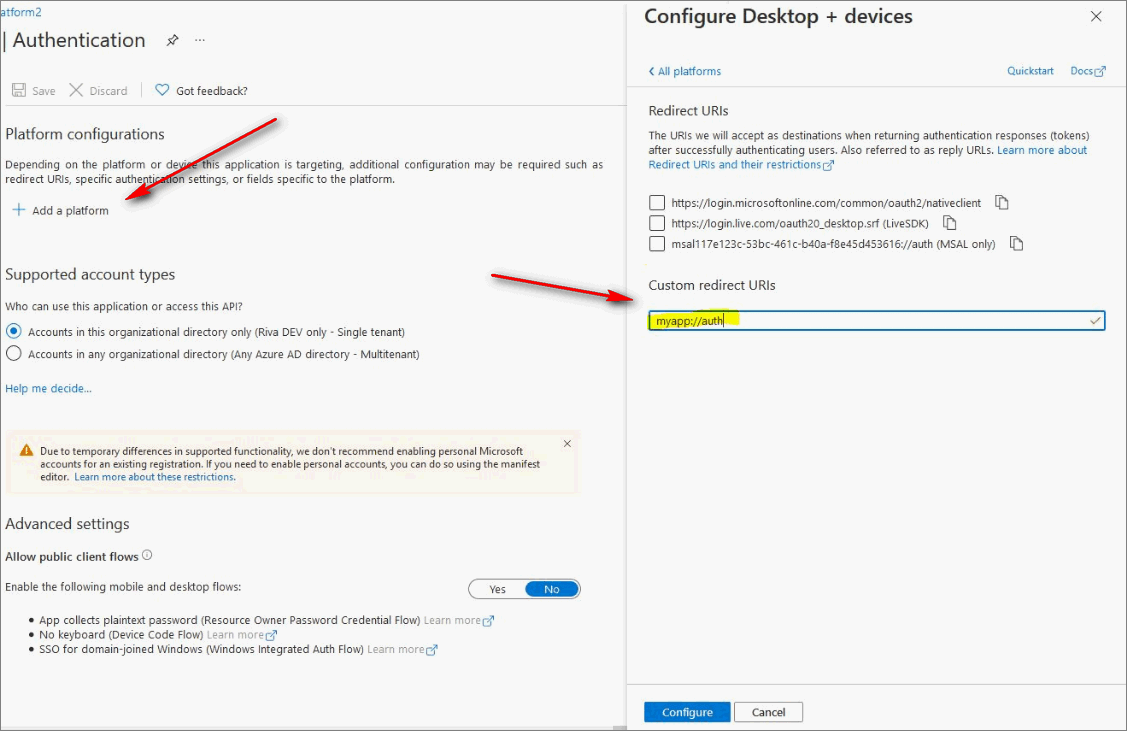This screenshot has width=1127, height=731.
Task: Close the Configure Desktop + devices panel
Action: tap(1096, 17)
